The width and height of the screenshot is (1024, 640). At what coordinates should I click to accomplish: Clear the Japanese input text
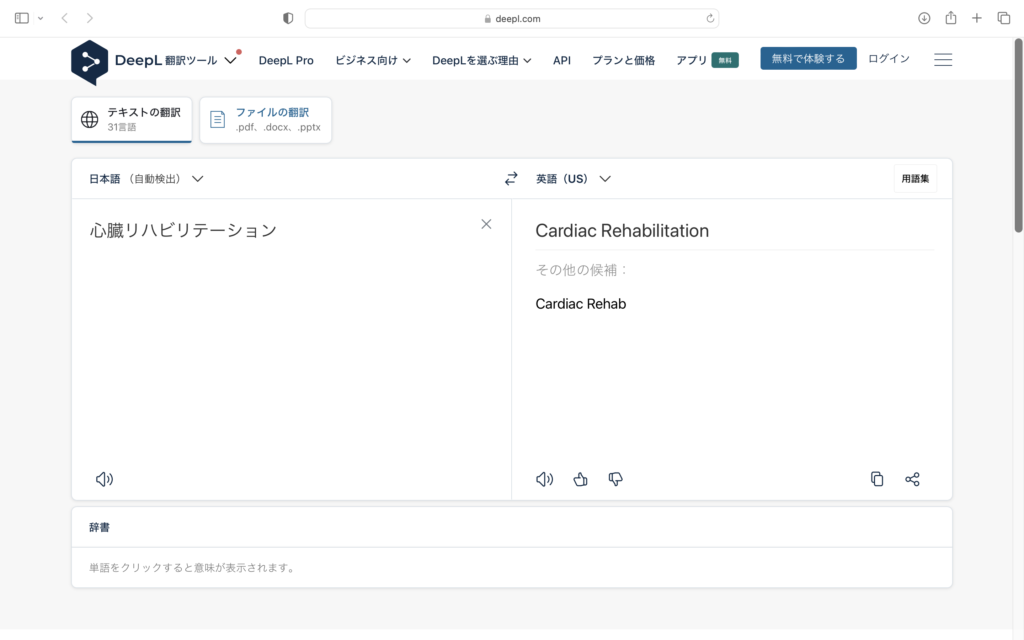[486, 224]
